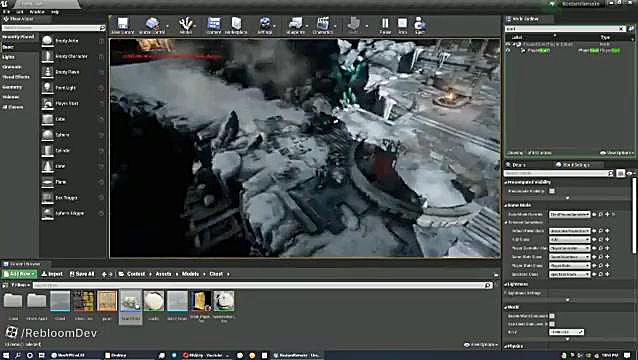Image resolution: width=638 pixels, height=360 pixels.
Task: Open the Add New dropdown button
Action: [x=20, y=274]
